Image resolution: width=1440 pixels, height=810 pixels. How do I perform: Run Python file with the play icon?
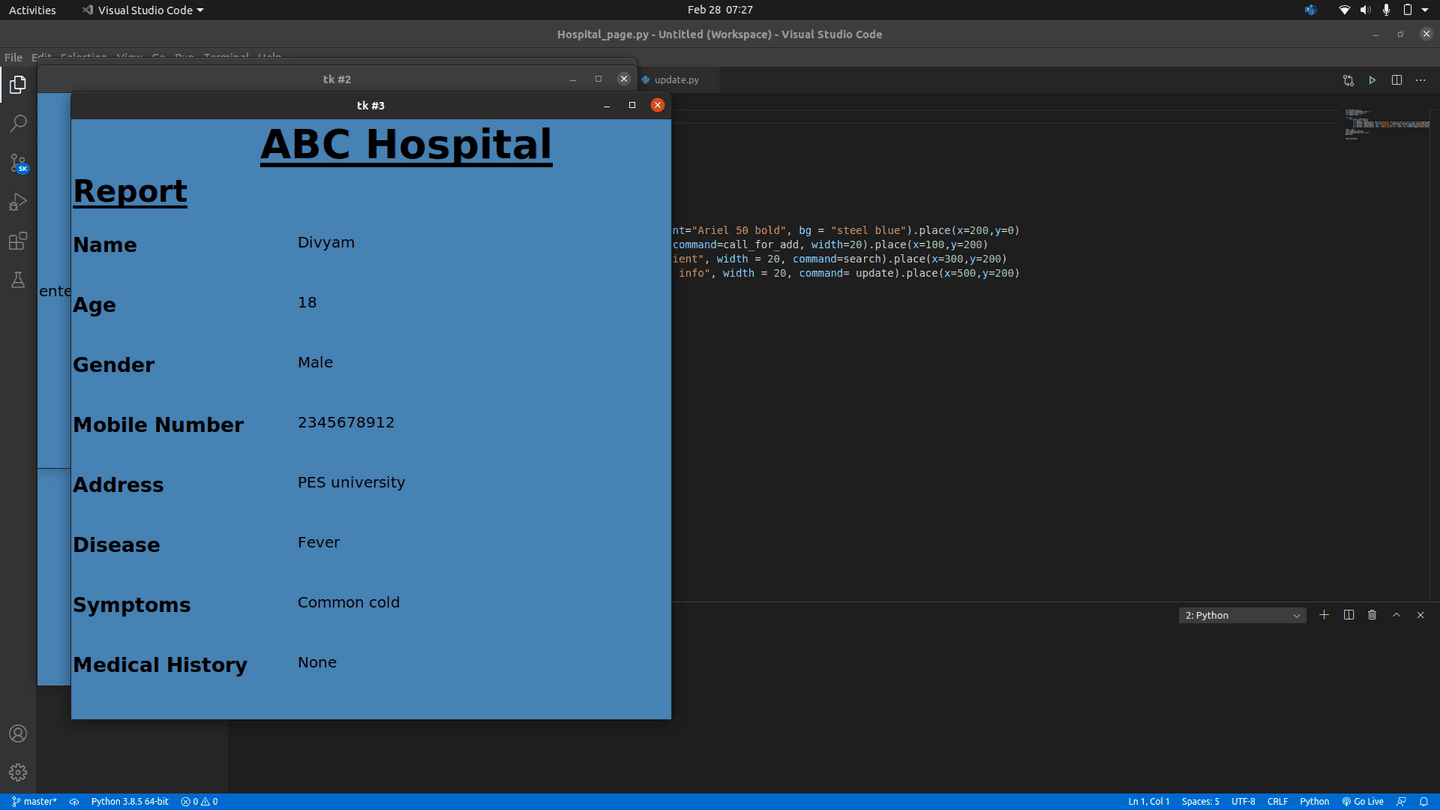click(1372, 80)
